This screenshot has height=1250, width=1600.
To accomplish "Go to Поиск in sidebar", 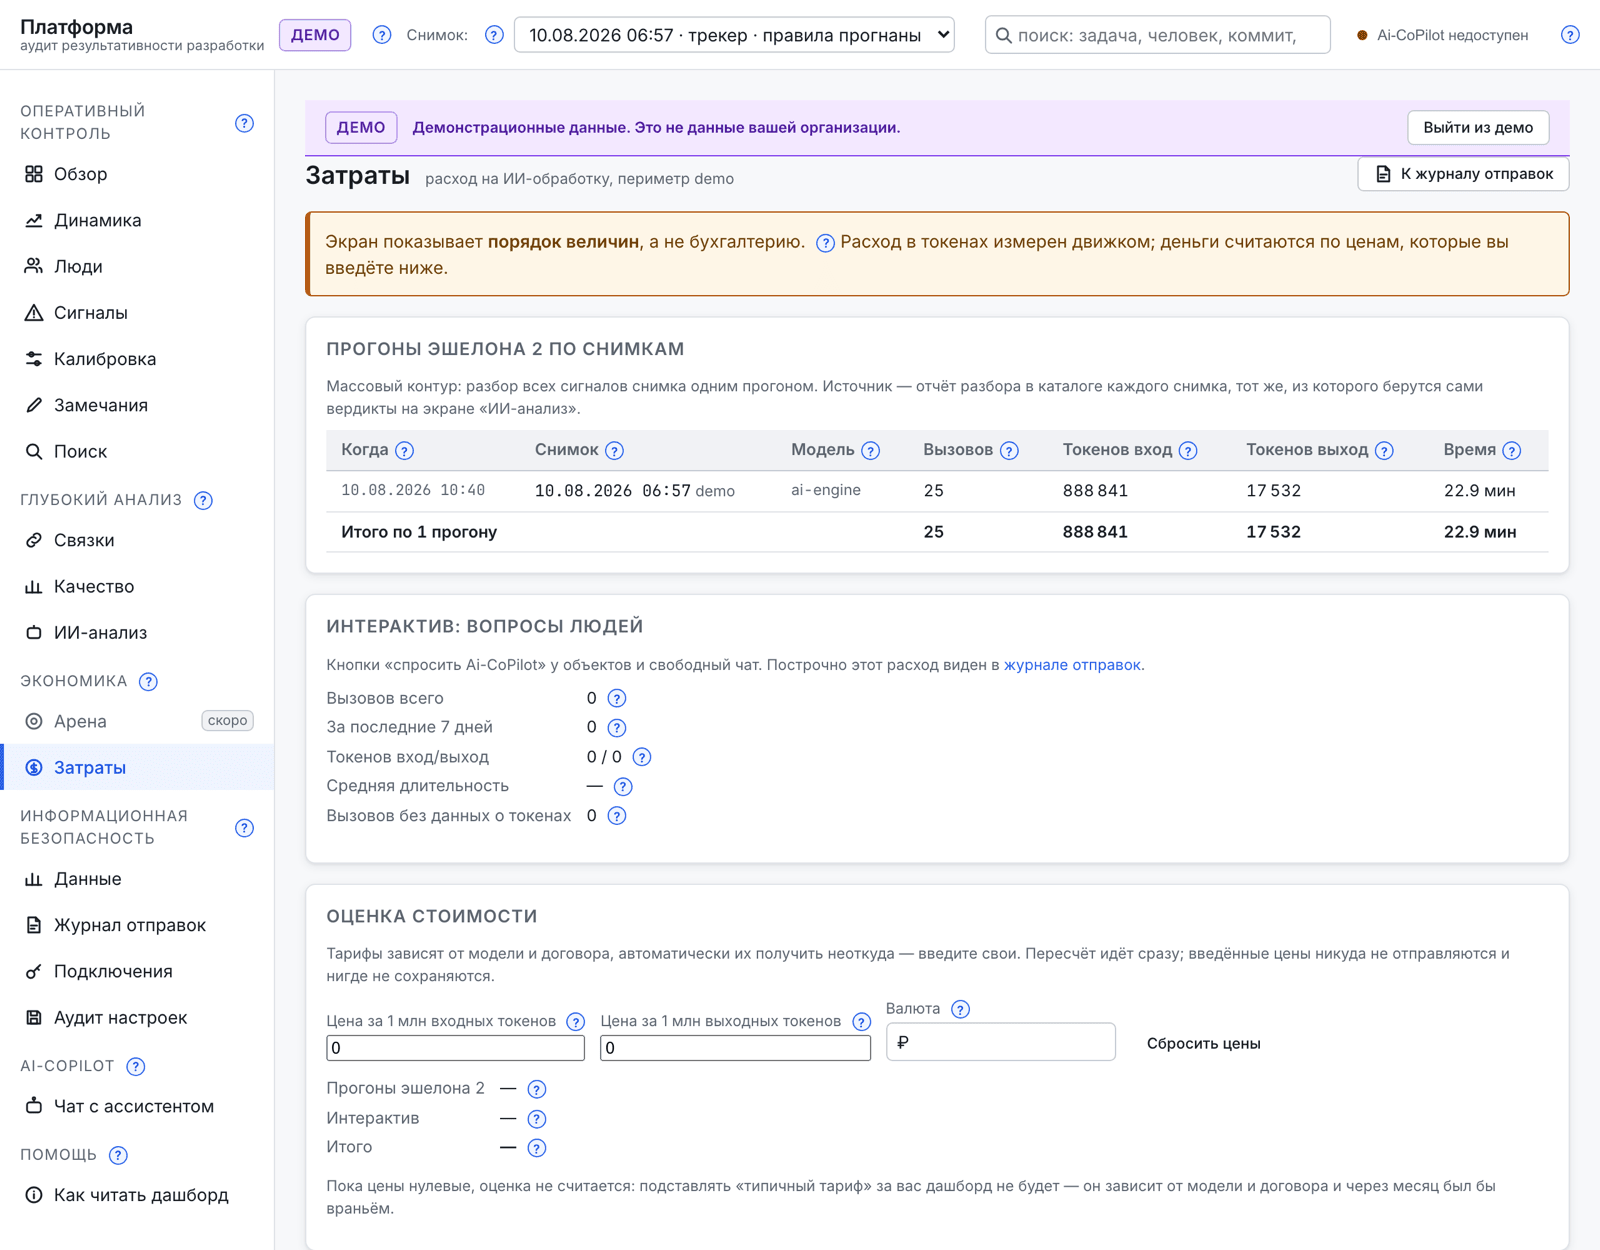I will (137, 451).
